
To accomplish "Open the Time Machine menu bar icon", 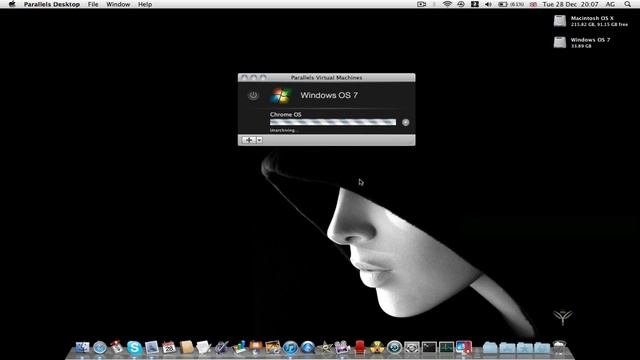I will click(x=461, y=4).
